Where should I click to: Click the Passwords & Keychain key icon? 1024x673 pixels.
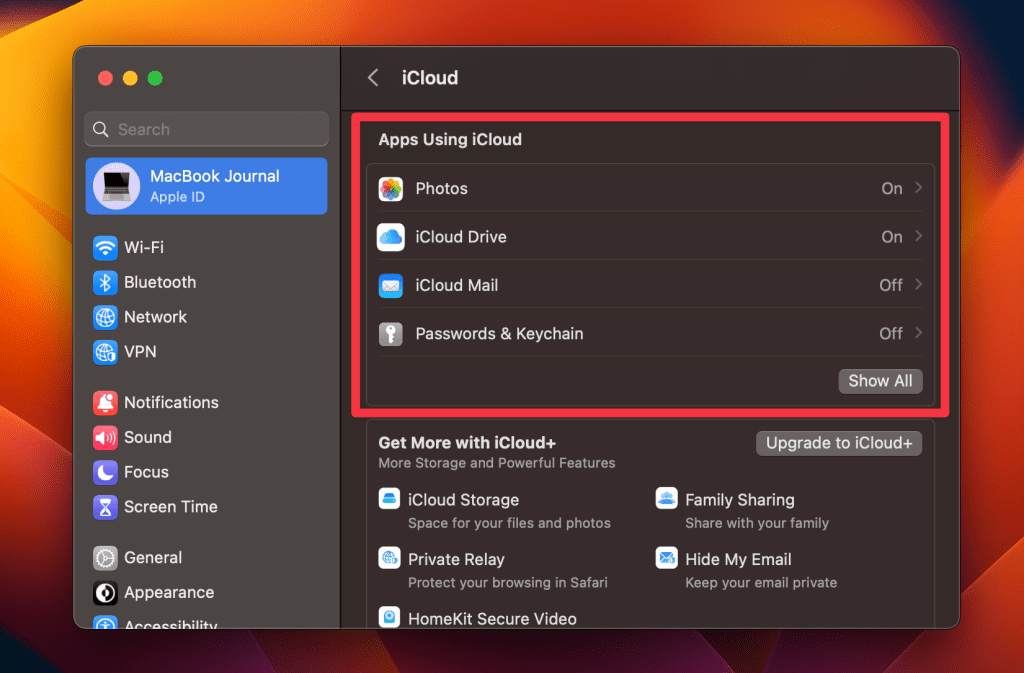390,334
